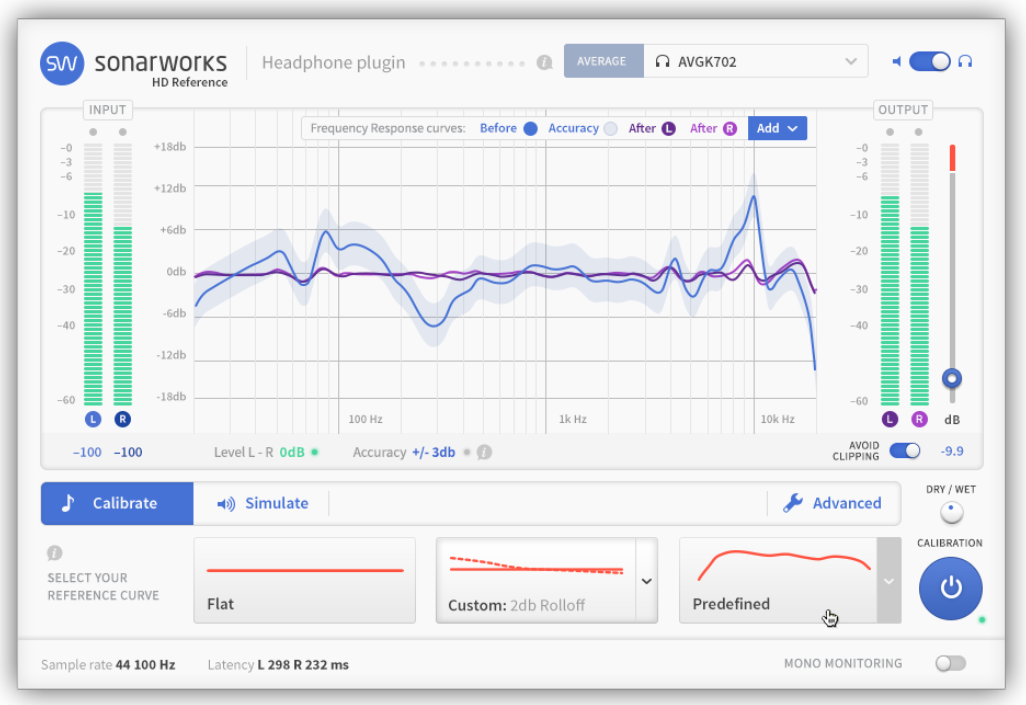
Task: Toggle the Accuracy curve visibility
Action: pyautogui.click(x=610, y=128)
